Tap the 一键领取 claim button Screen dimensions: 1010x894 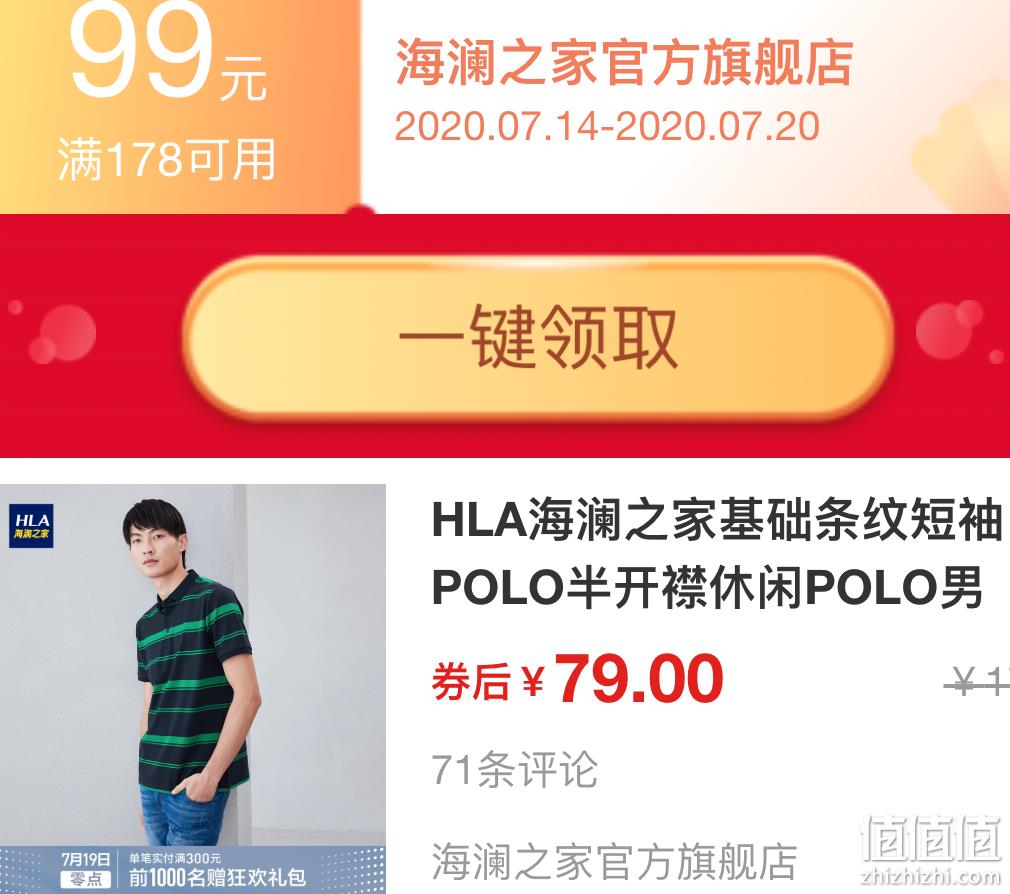tap(538, 338)
